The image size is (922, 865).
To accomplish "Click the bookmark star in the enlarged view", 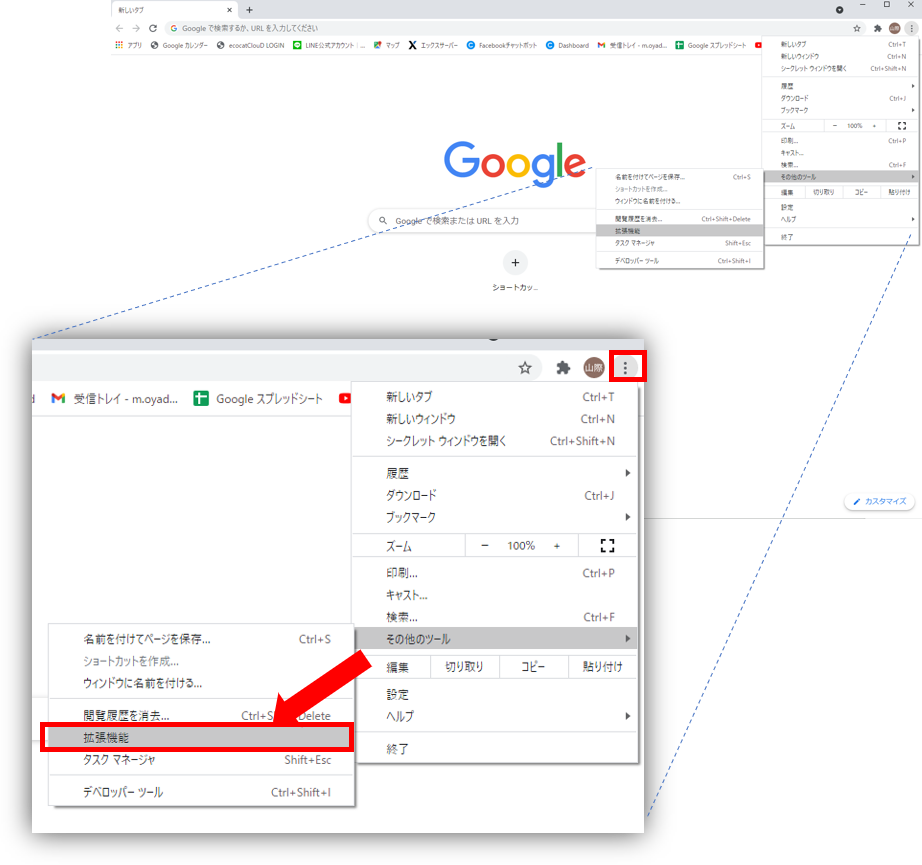I will point(525,368).
